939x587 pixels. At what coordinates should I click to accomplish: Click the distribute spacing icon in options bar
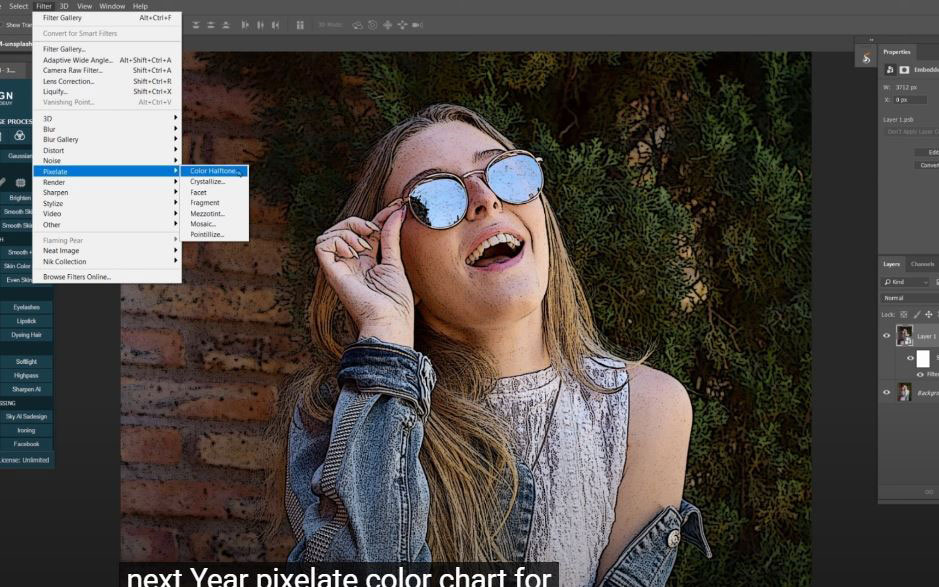point(301,25)
